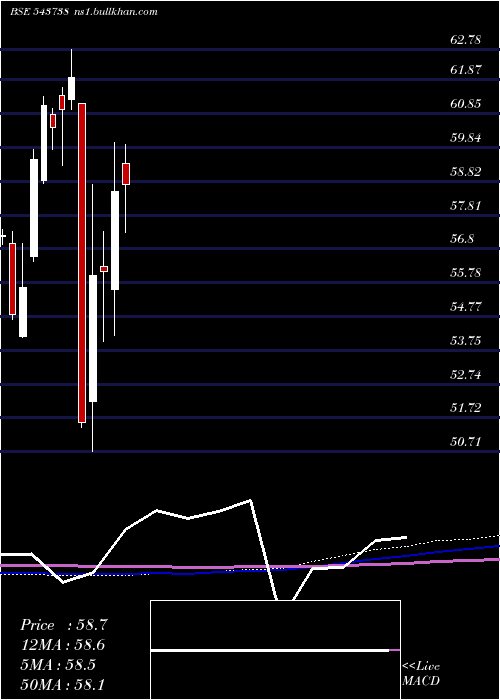Click the 61.87 price axis label
Viewport: 500px width, 700px height.
tap(466, 69)
